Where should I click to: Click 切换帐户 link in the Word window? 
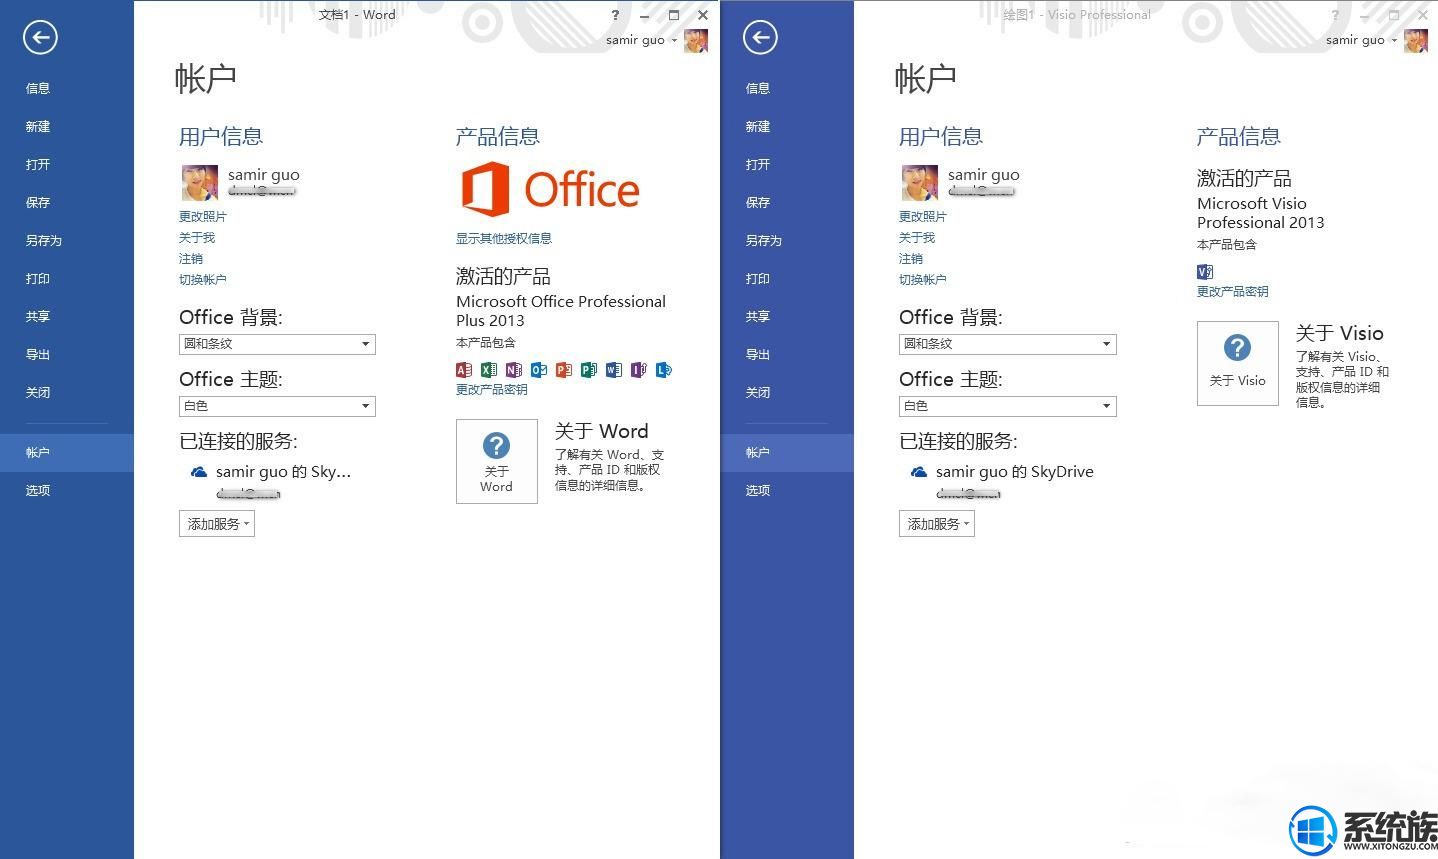coord(203,279)
